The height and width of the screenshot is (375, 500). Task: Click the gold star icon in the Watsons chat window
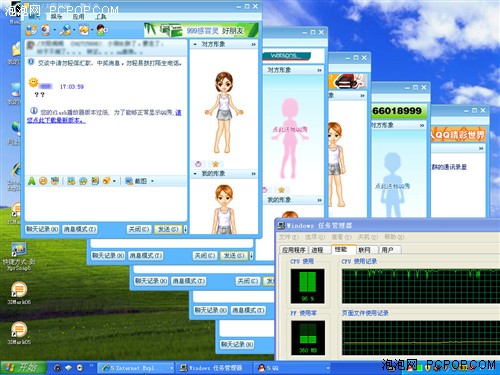click(281, 190)
